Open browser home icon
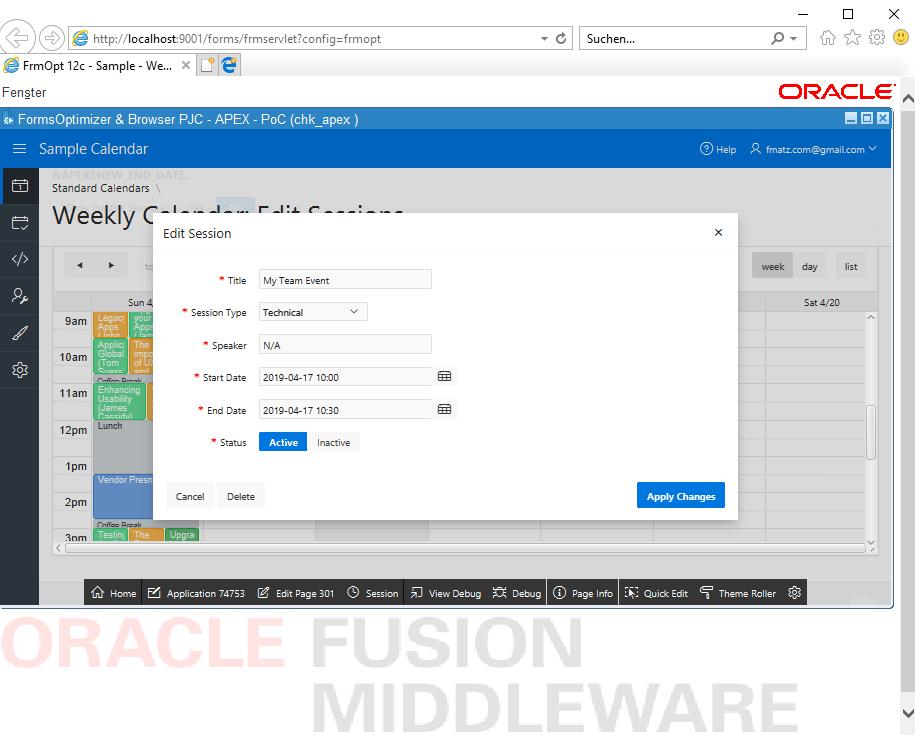 click(827, 38)
